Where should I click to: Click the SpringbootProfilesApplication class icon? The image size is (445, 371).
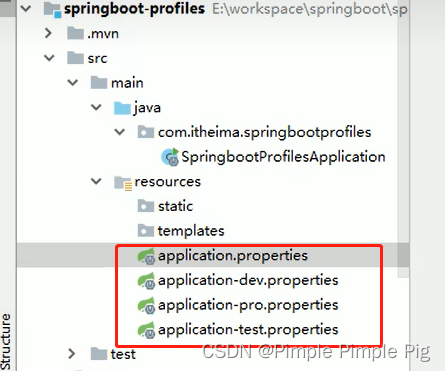click(170, 157)
